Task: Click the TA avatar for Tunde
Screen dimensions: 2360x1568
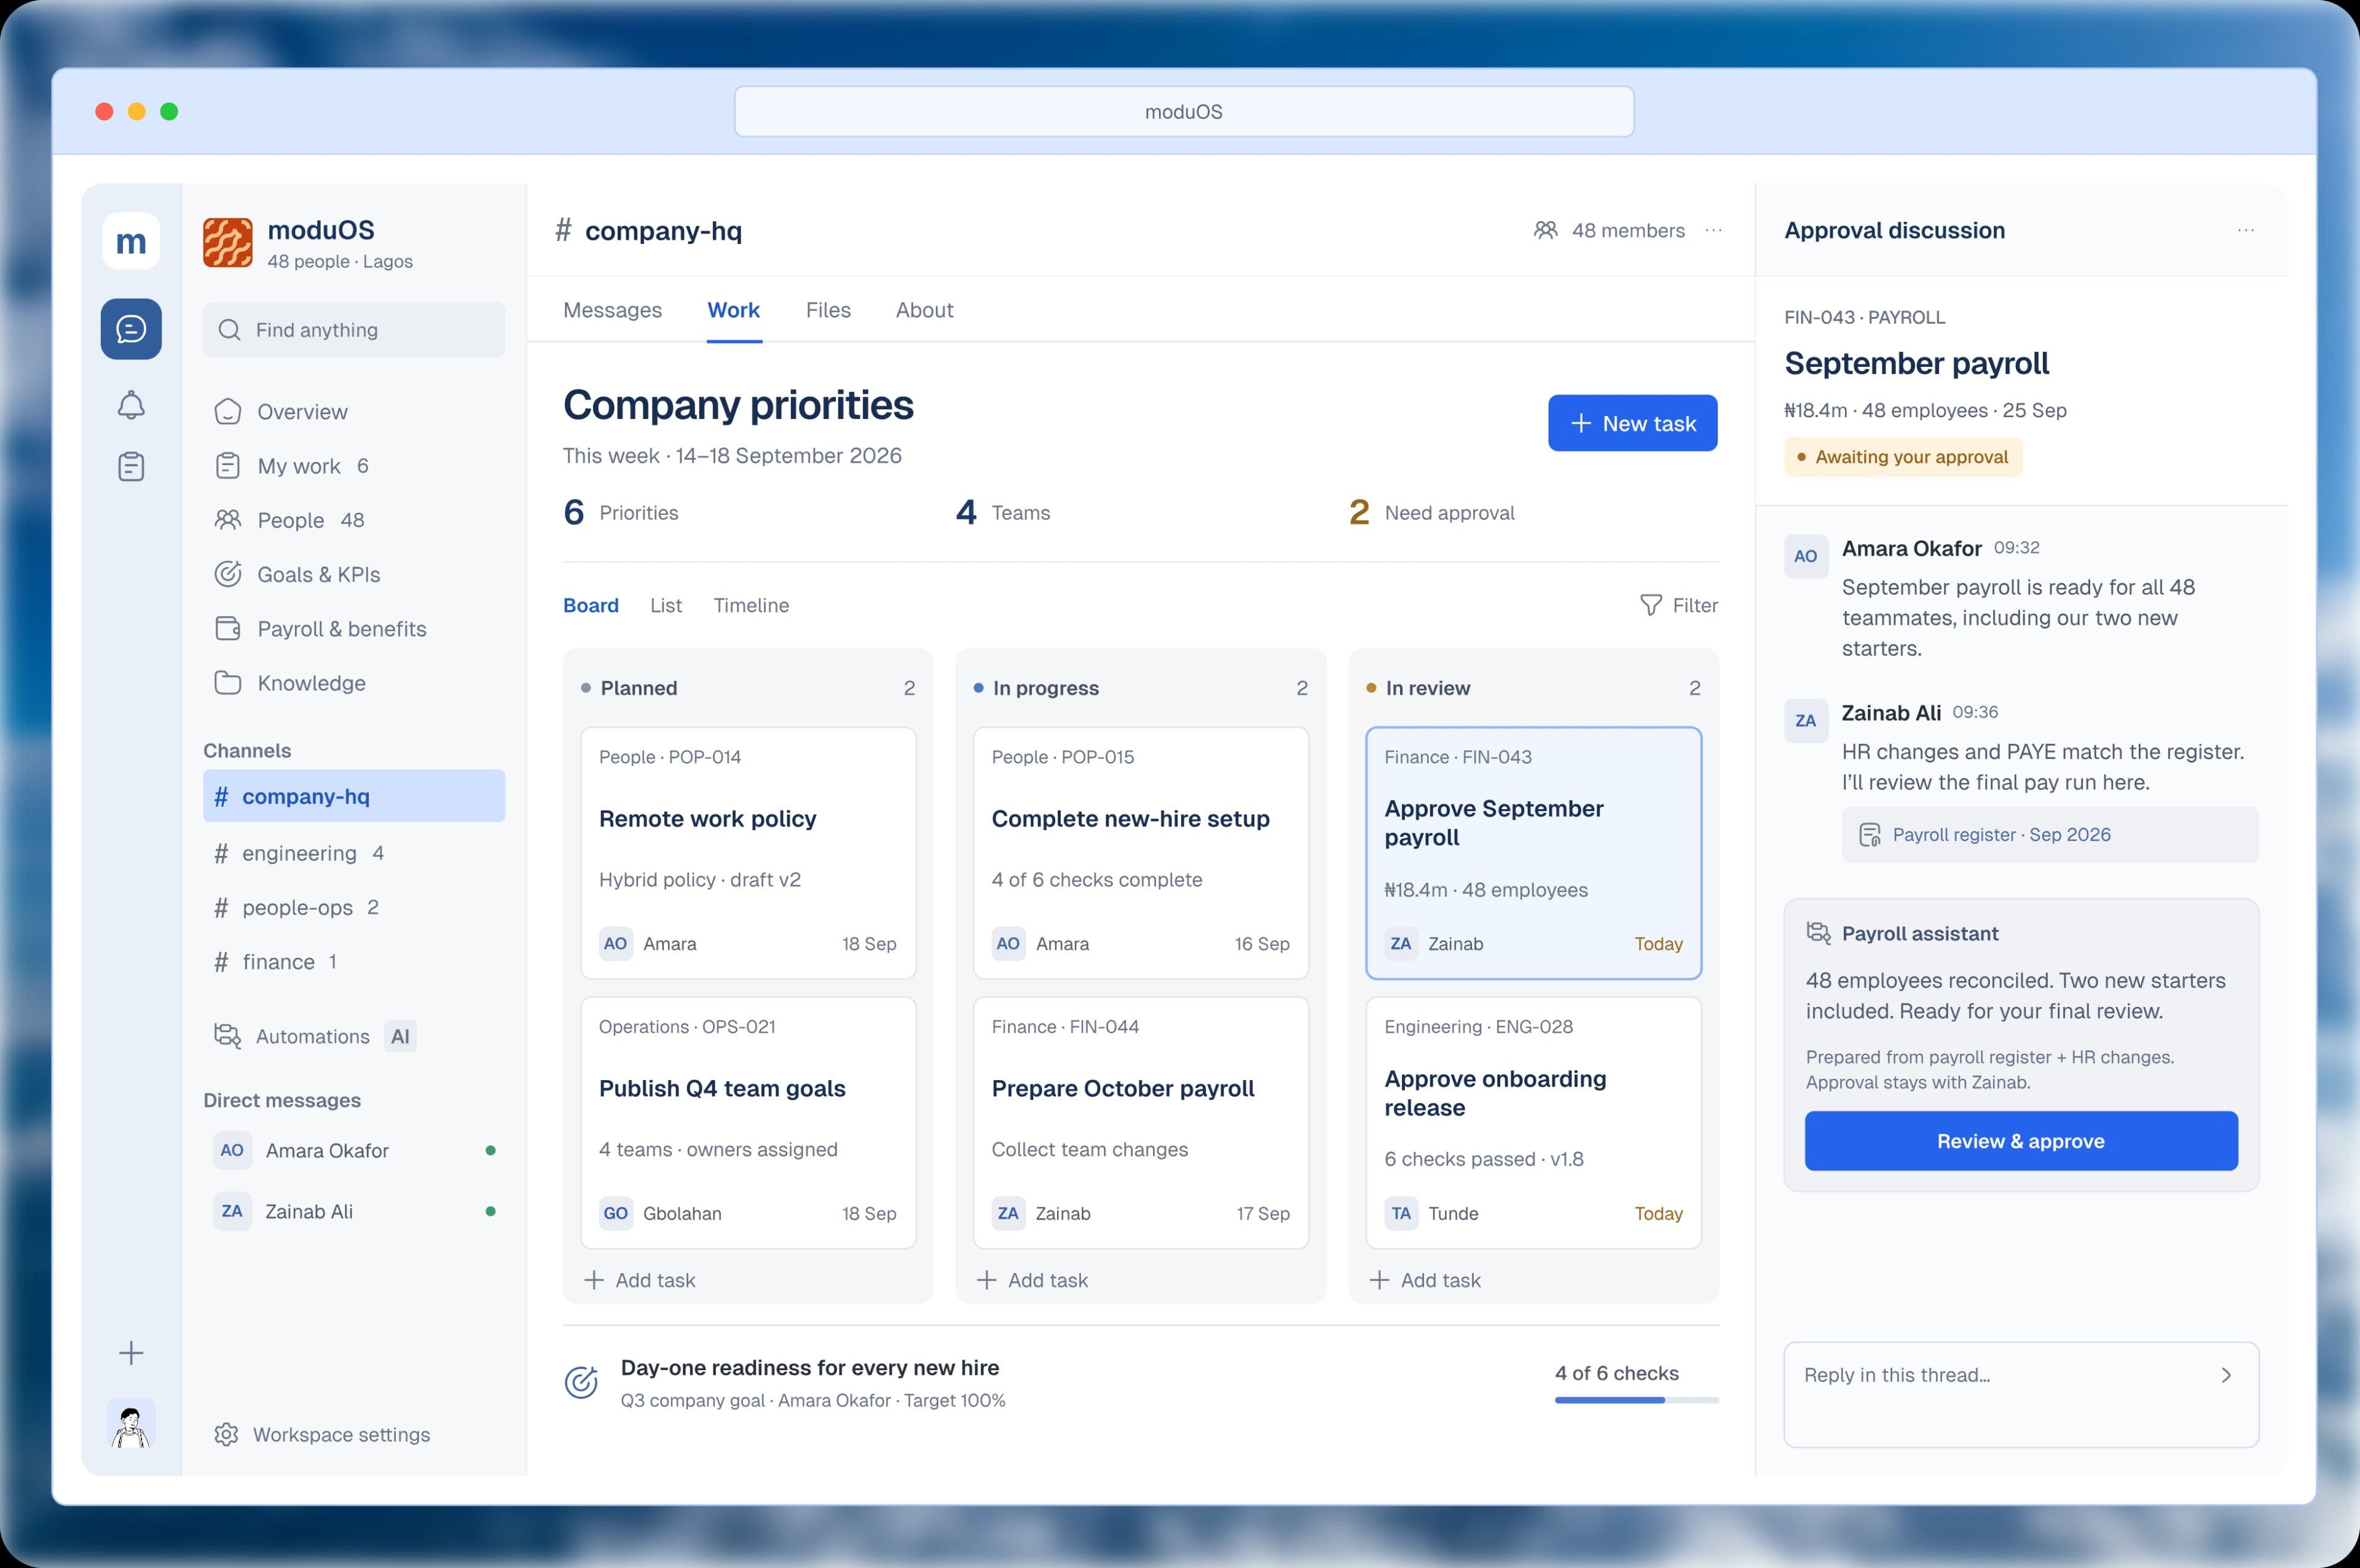Action: point(1401,1213)
